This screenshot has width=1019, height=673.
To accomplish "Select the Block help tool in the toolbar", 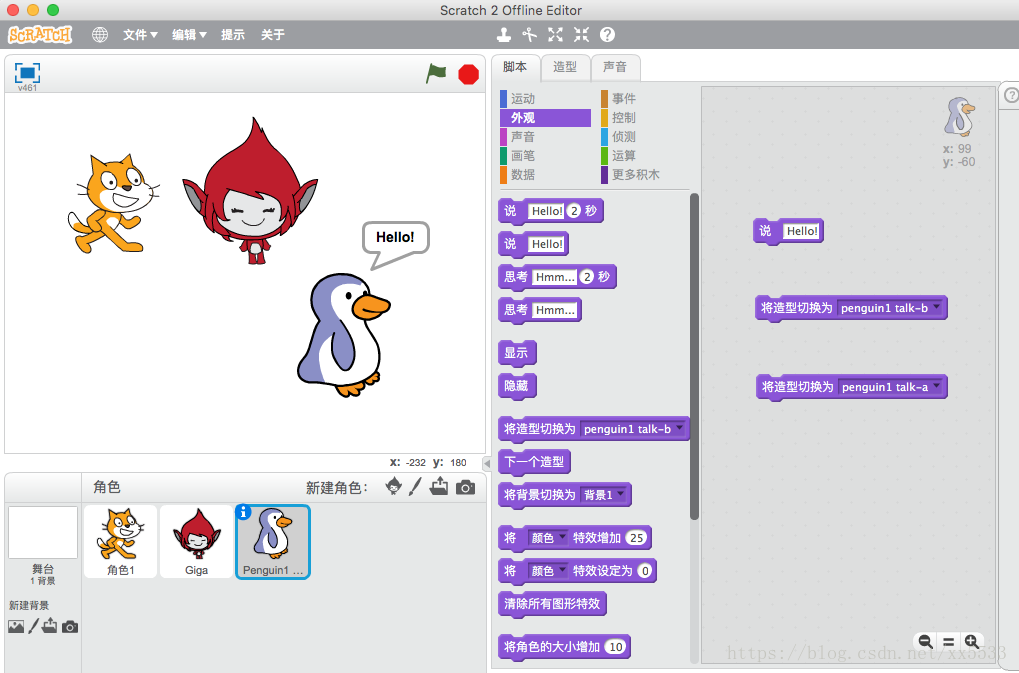I will point(607,34).
